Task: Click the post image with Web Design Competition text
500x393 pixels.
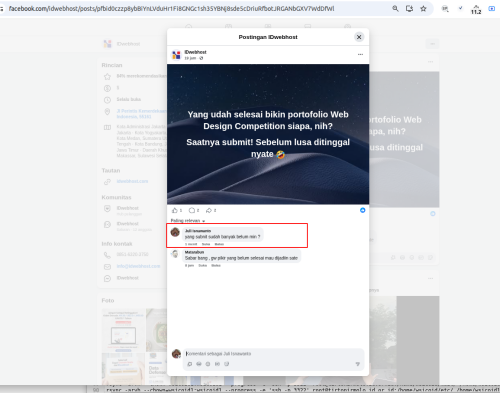Action: point(268,134)
